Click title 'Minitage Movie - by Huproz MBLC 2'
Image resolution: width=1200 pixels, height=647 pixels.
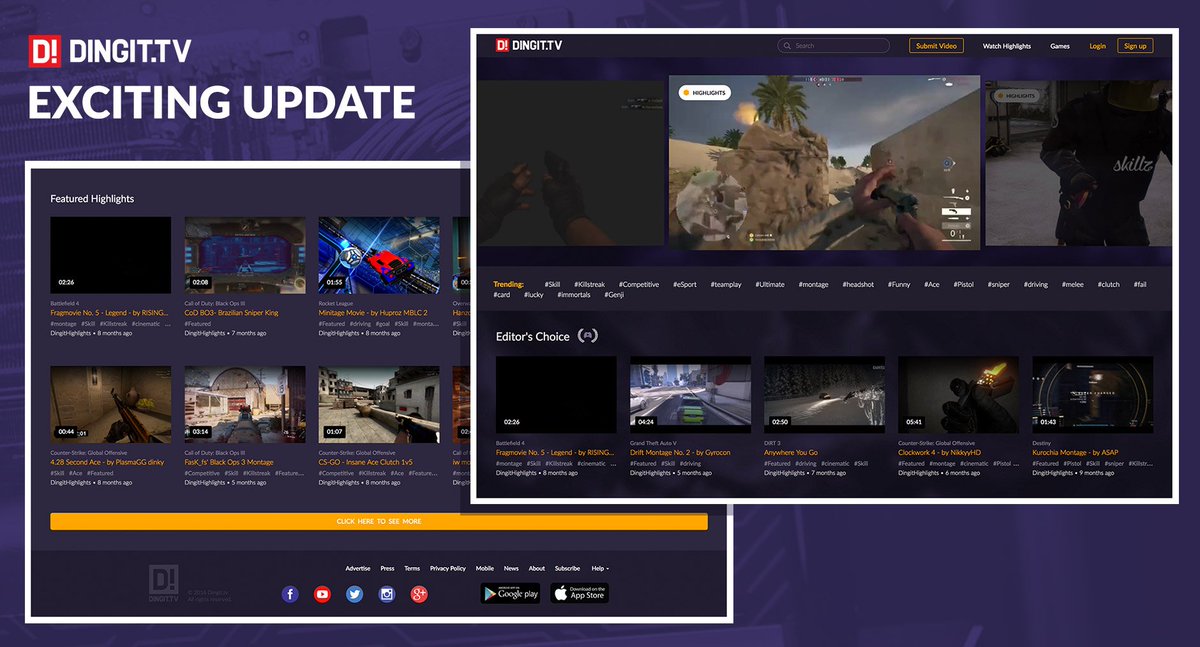coord(373,313)
